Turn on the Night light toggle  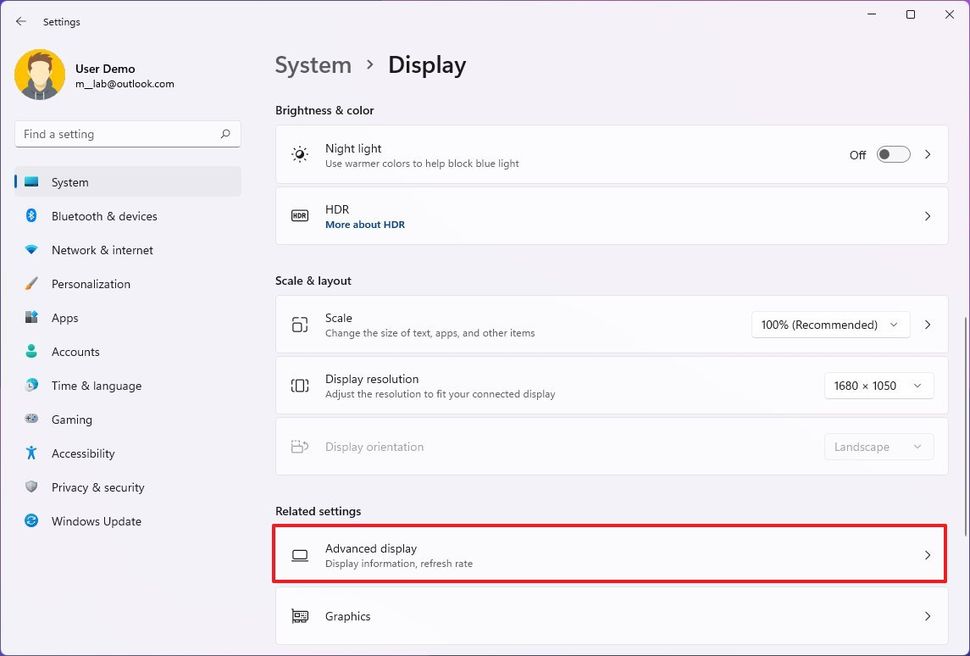(893, 155)
